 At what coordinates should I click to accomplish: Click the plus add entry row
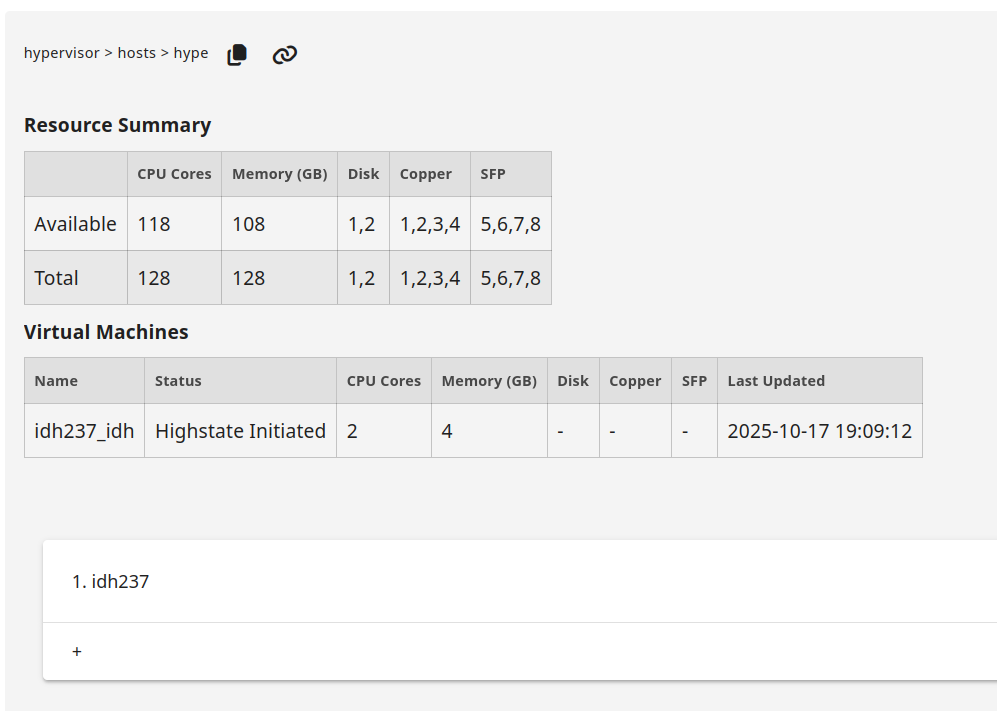(77, 651)
